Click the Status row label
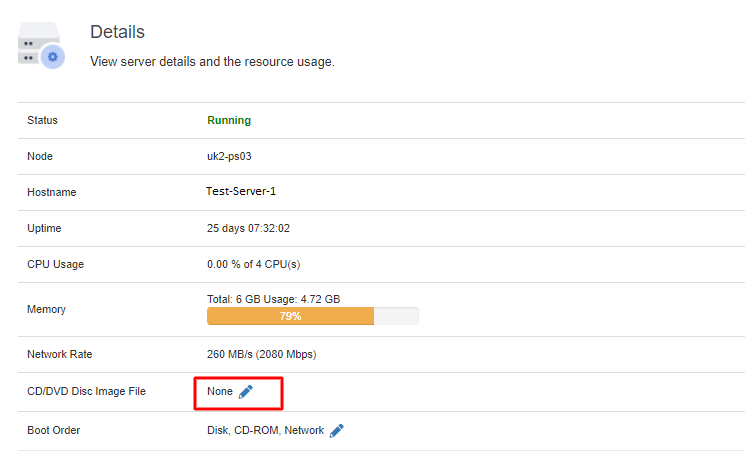 tap(42, 120)
